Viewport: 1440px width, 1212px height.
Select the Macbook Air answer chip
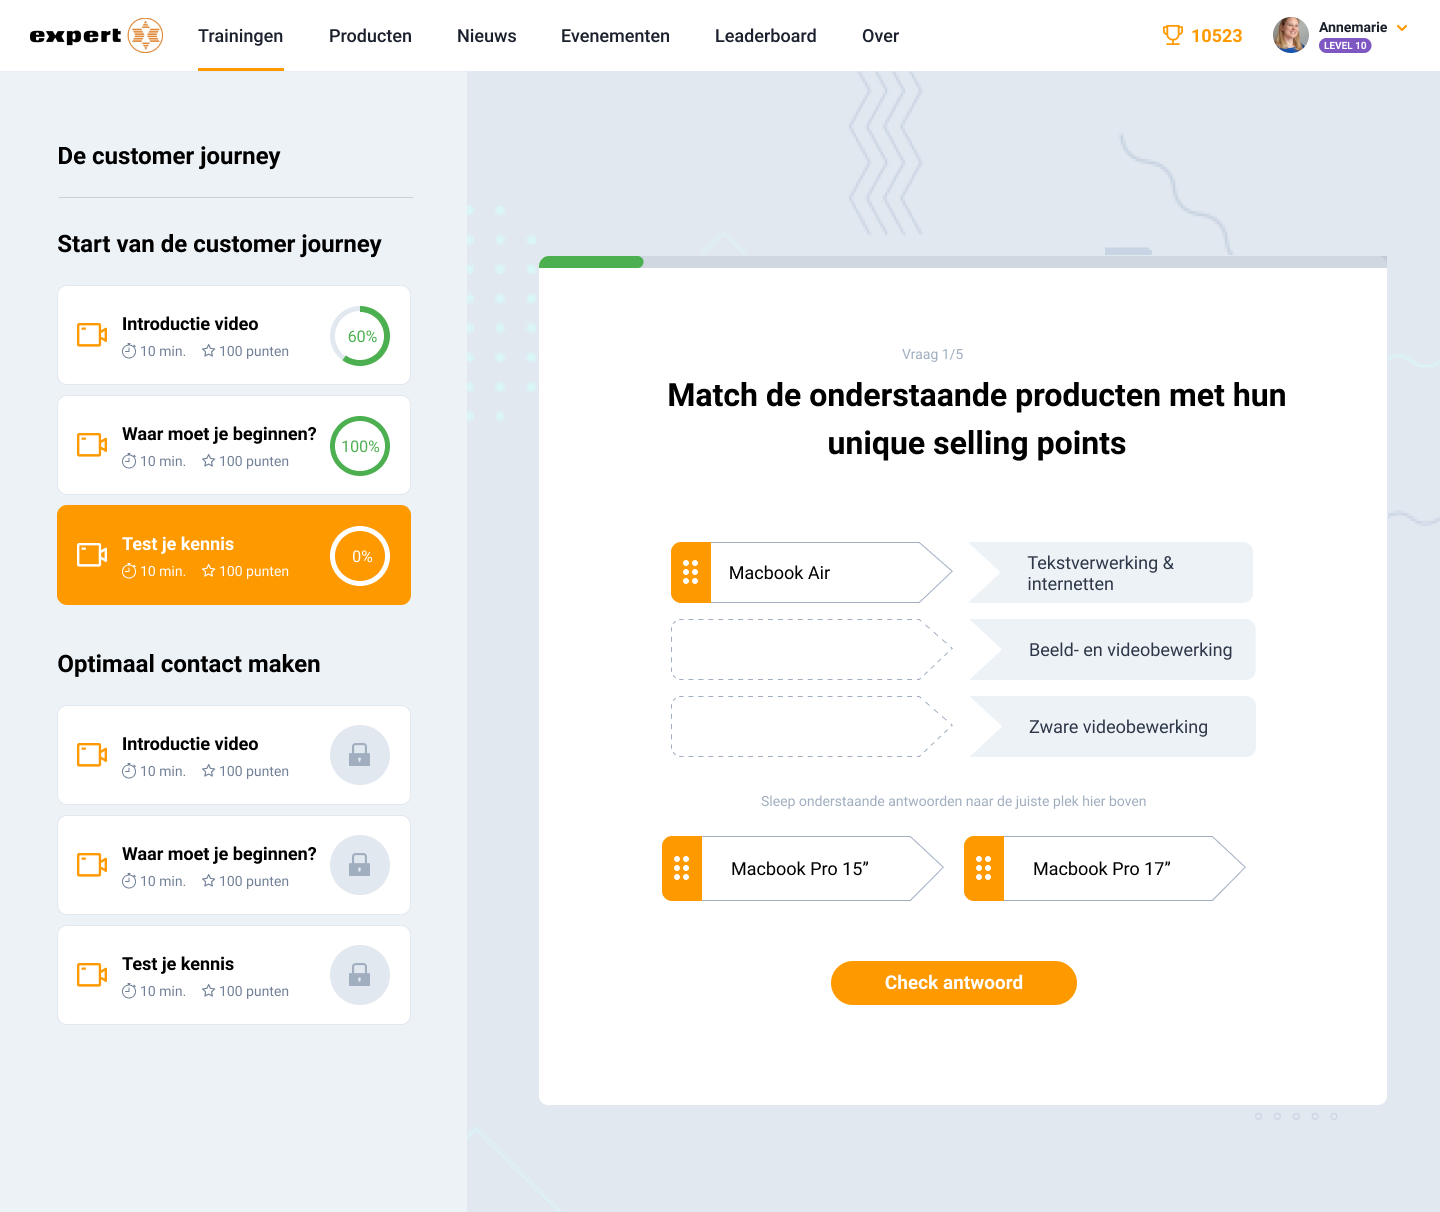coord(811,572)
